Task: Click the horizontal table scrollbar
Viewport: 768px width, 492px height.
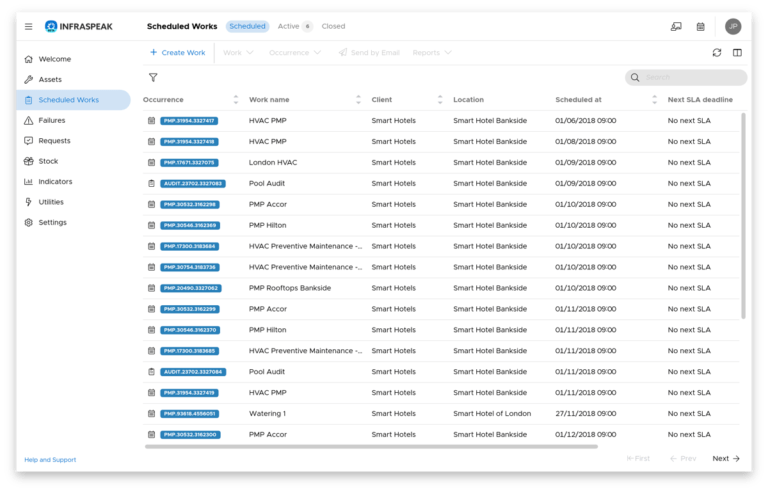Action: (371, 446)
